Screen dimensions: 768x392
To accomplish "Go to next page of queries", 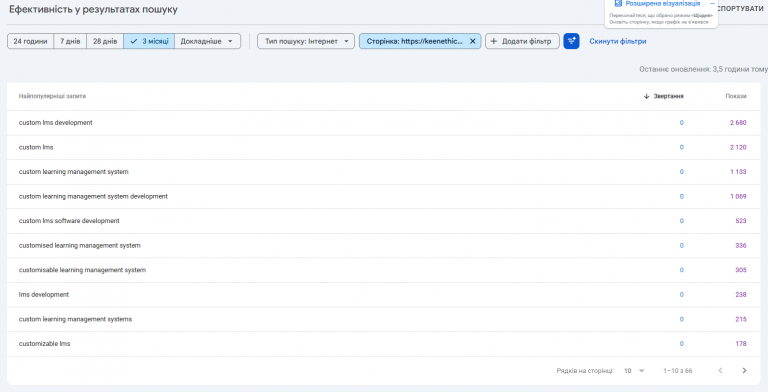I will [x=744, y=370].
